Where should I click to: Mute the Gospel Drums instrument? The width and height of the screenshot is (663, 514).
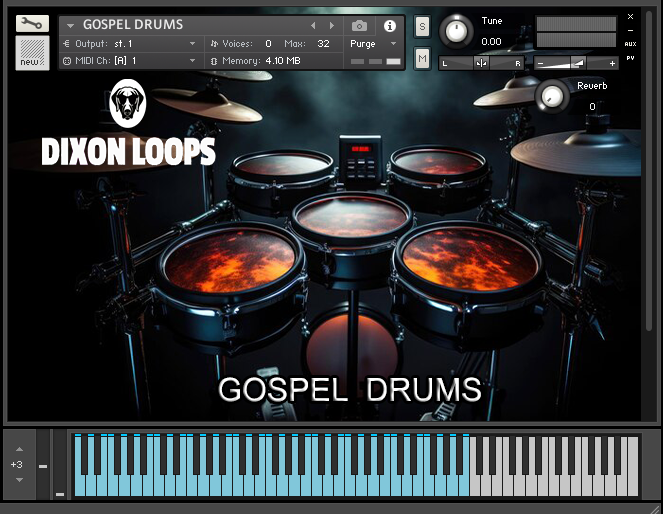pos(422,59)
